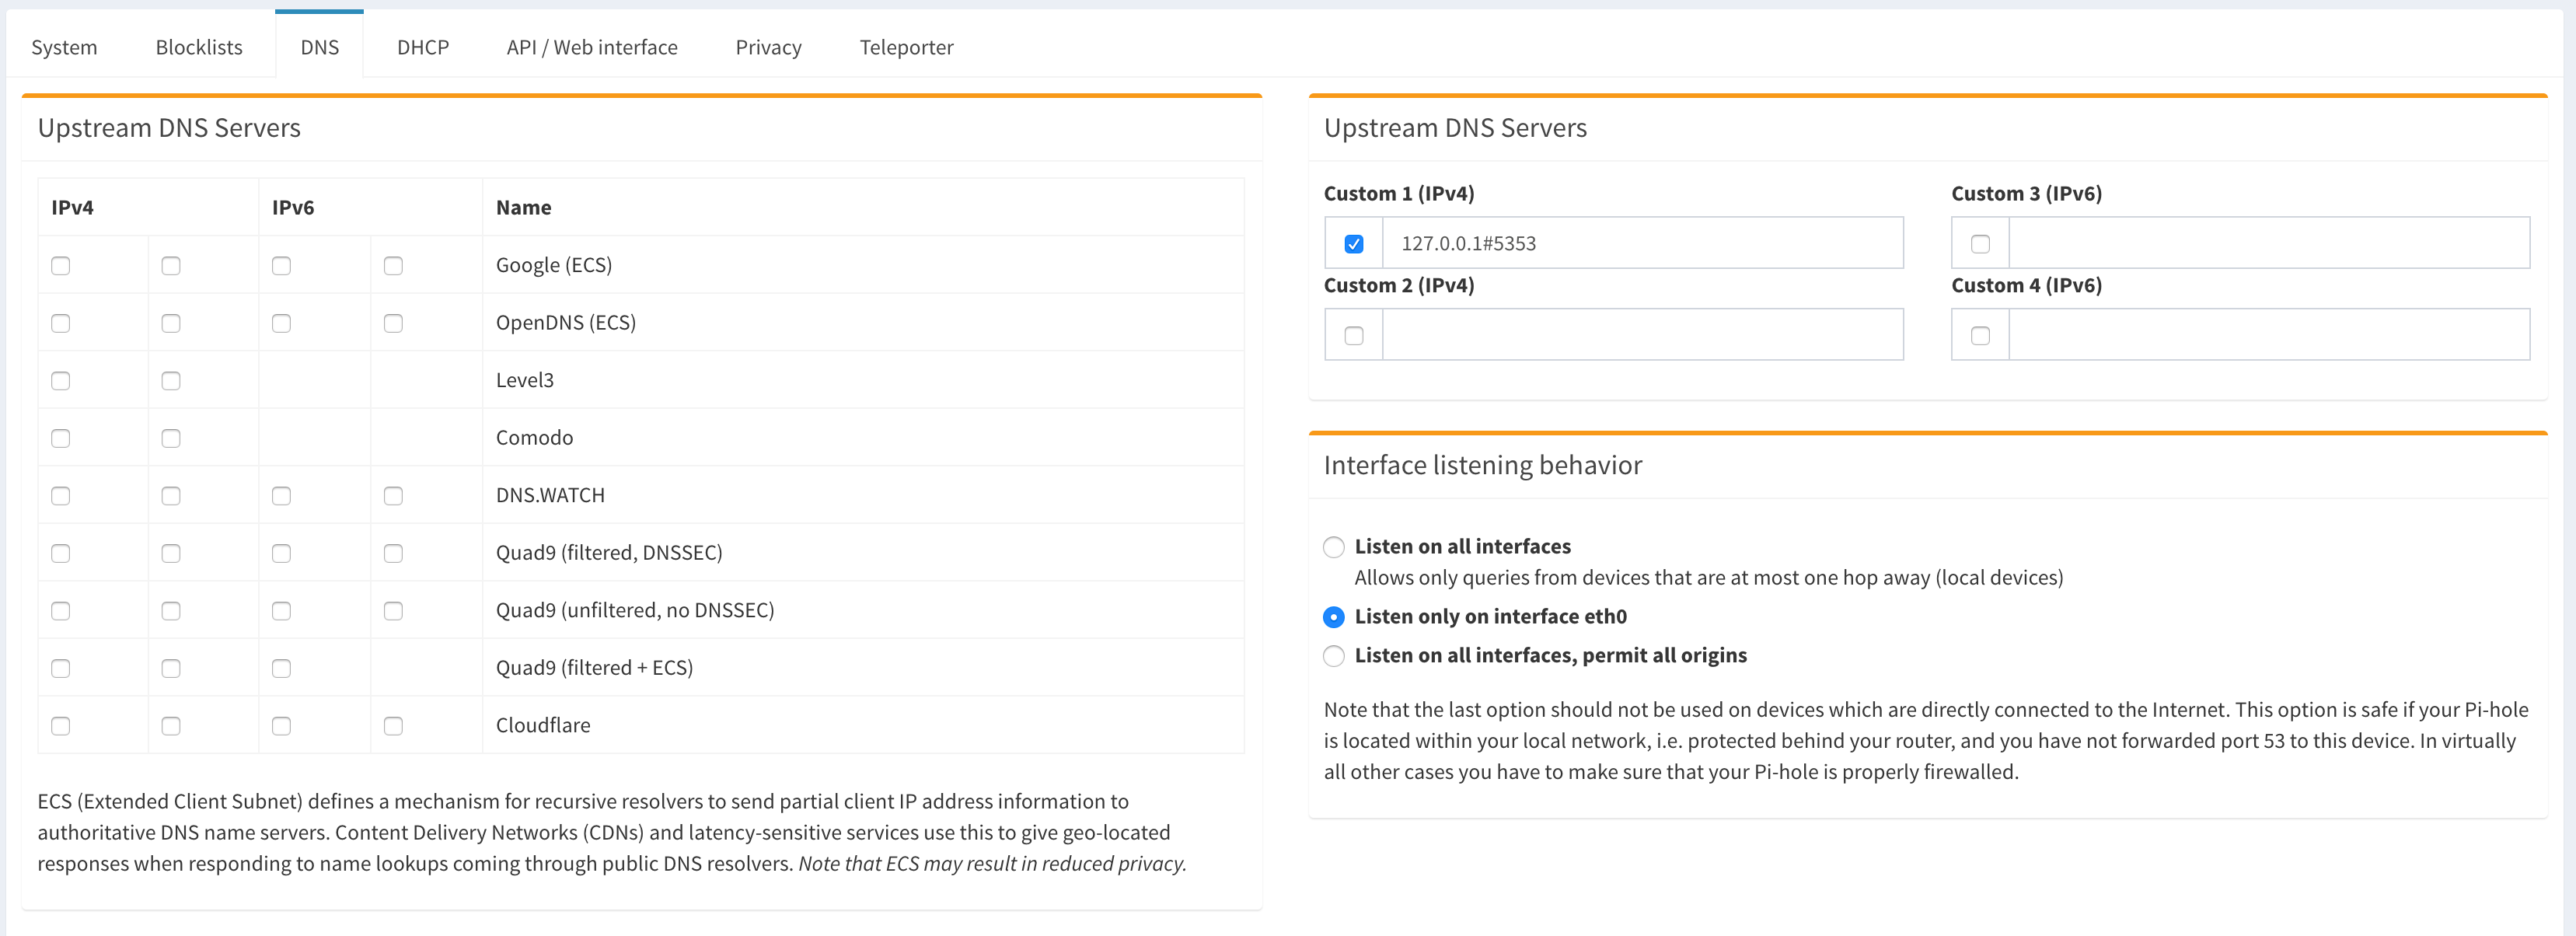Switch to the Blocklists tab
This screenshot has width=2576, height=936.
[x=199, y=47]
